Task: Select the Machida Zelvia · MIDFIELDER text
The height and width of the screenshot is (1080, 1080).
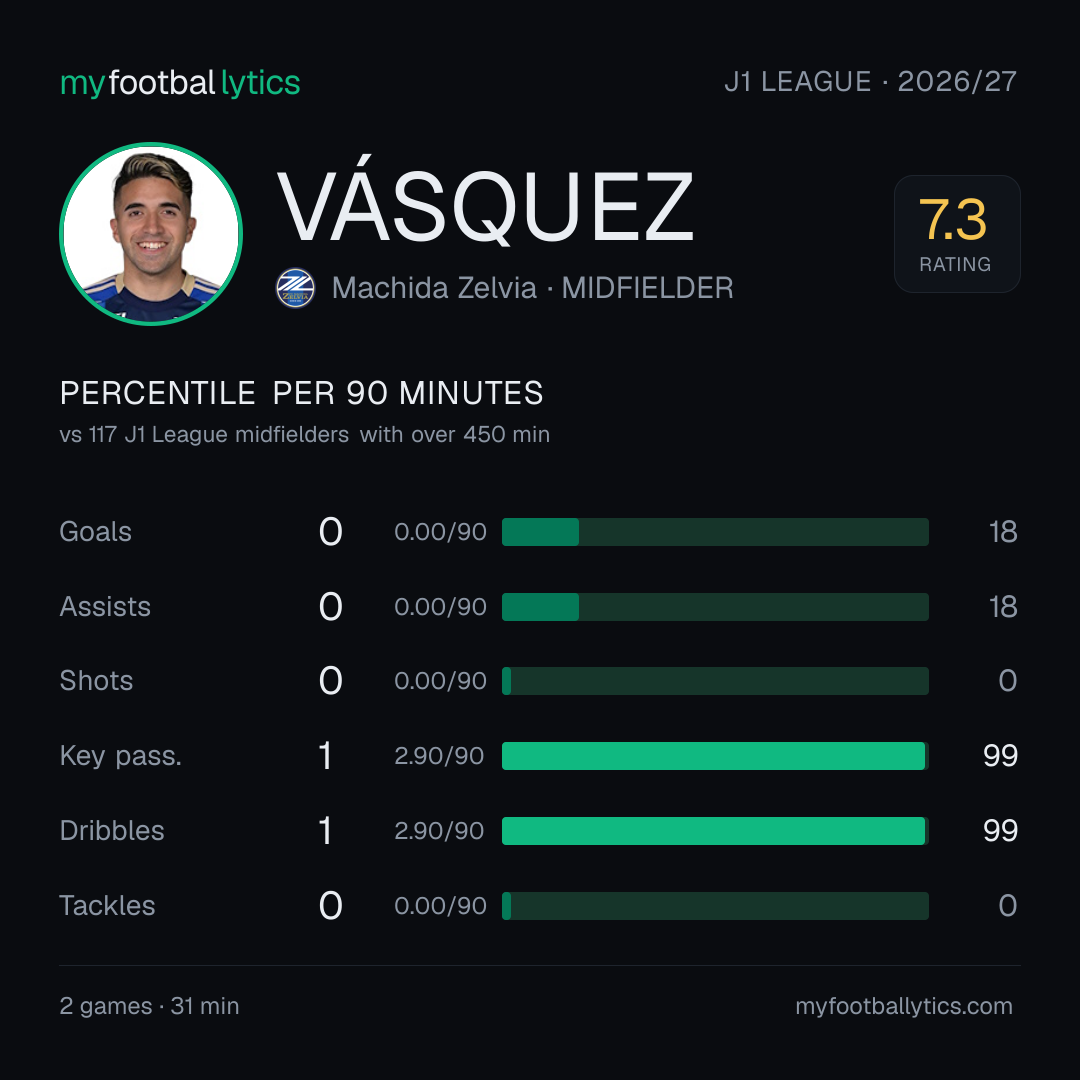Action: 532,288
